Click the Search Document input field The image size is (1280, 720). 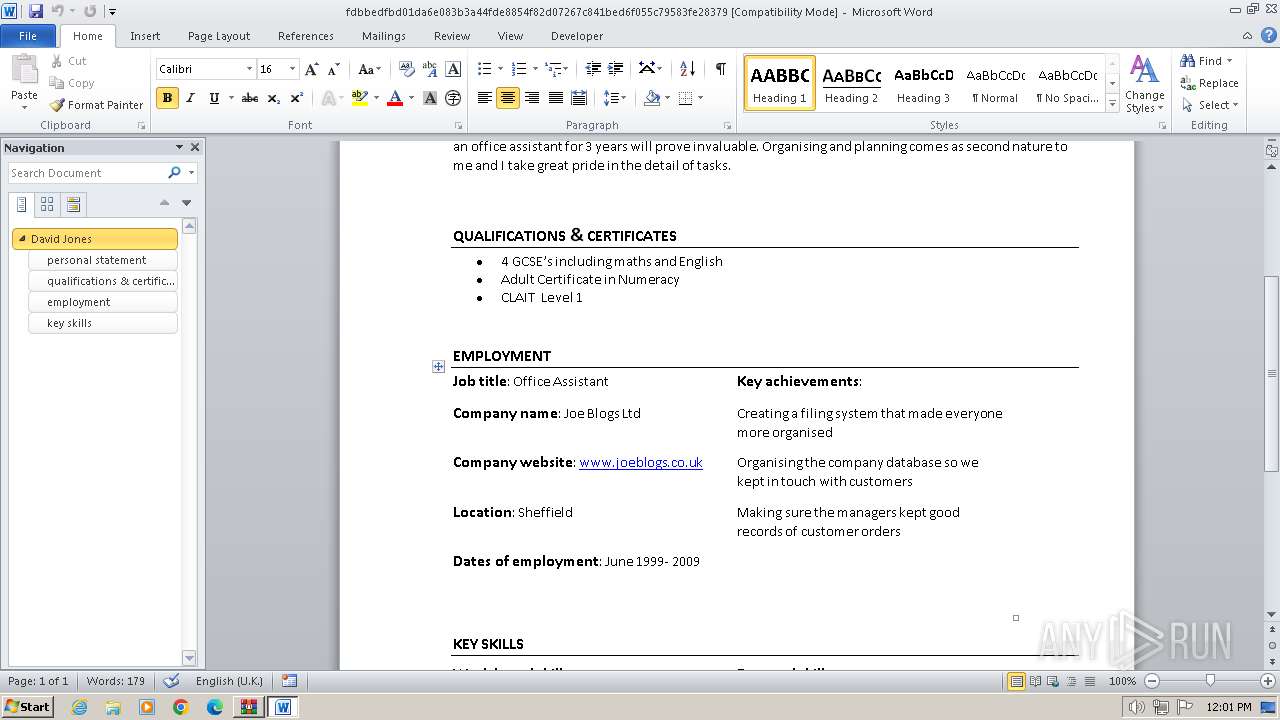(x=87, y=173)
